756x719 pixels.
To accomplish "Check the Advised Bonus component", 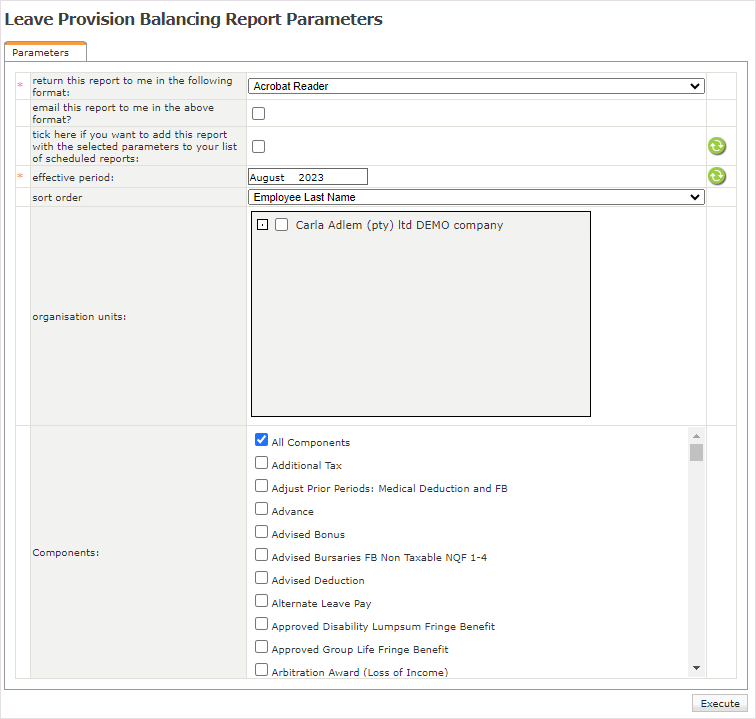I will (261, 532).
